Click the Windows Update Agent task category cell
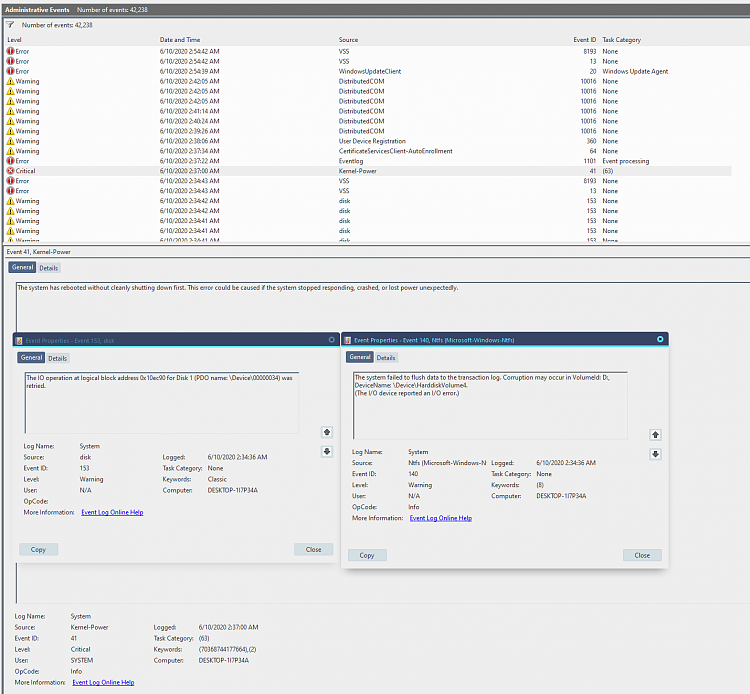The height and width of the screenshot is (694, 750). pos(635,71)
